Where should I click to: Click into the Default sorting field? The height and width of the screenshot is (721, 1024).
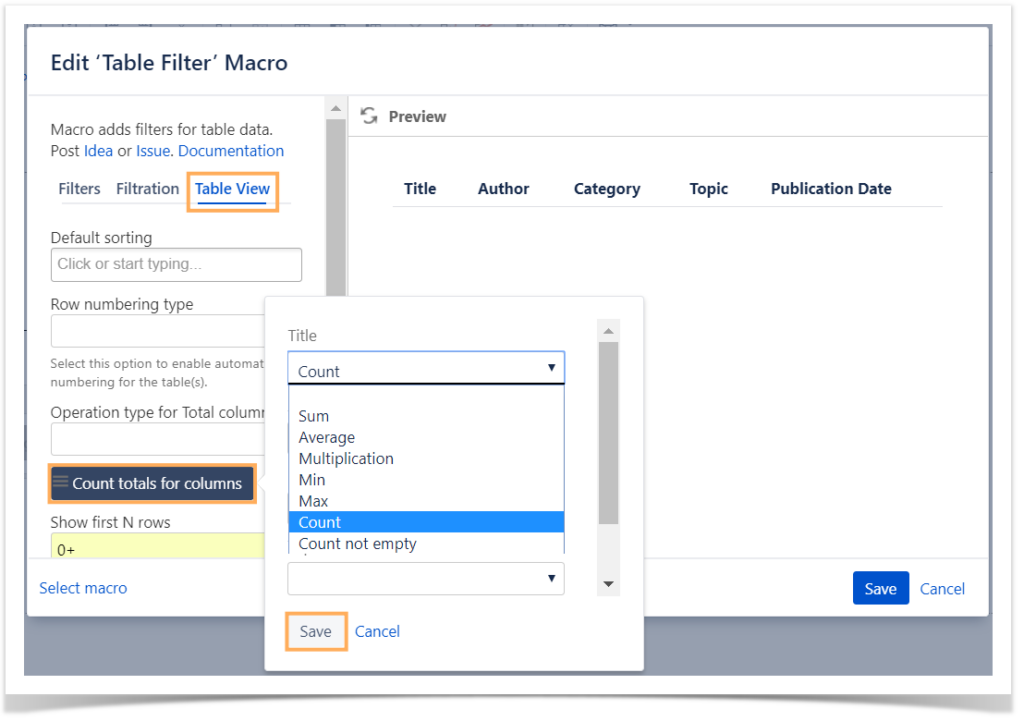coord(176,264)
